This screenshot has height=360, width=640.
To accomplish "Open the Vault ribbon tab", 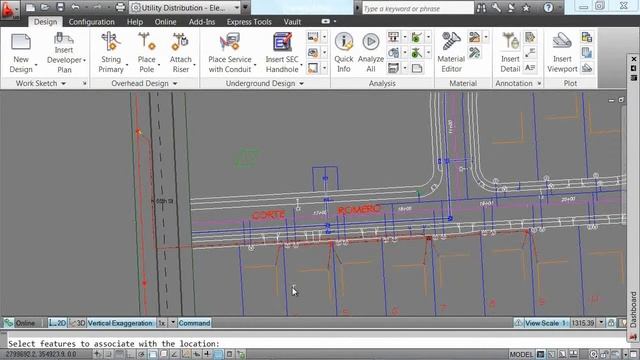I will (292, 22).
